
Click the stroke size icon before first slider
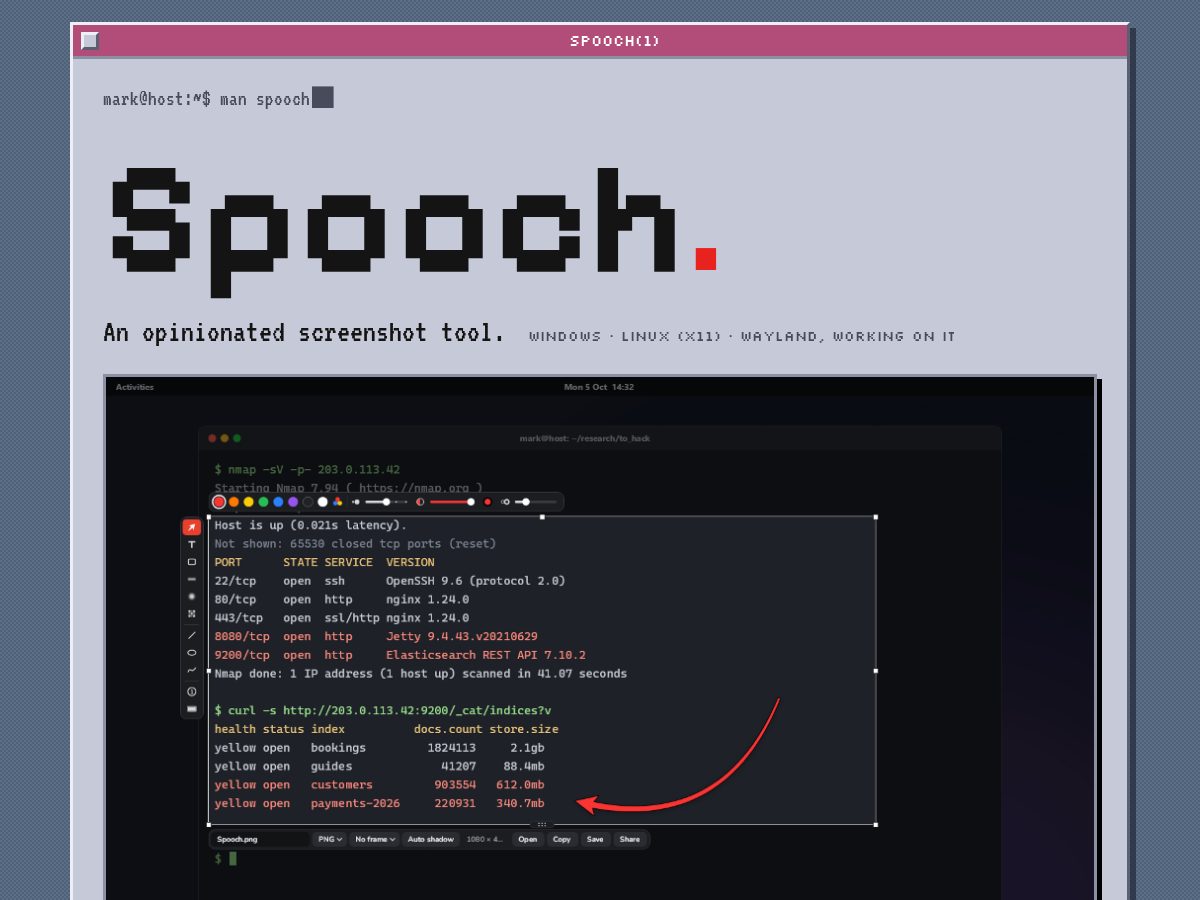356,502
